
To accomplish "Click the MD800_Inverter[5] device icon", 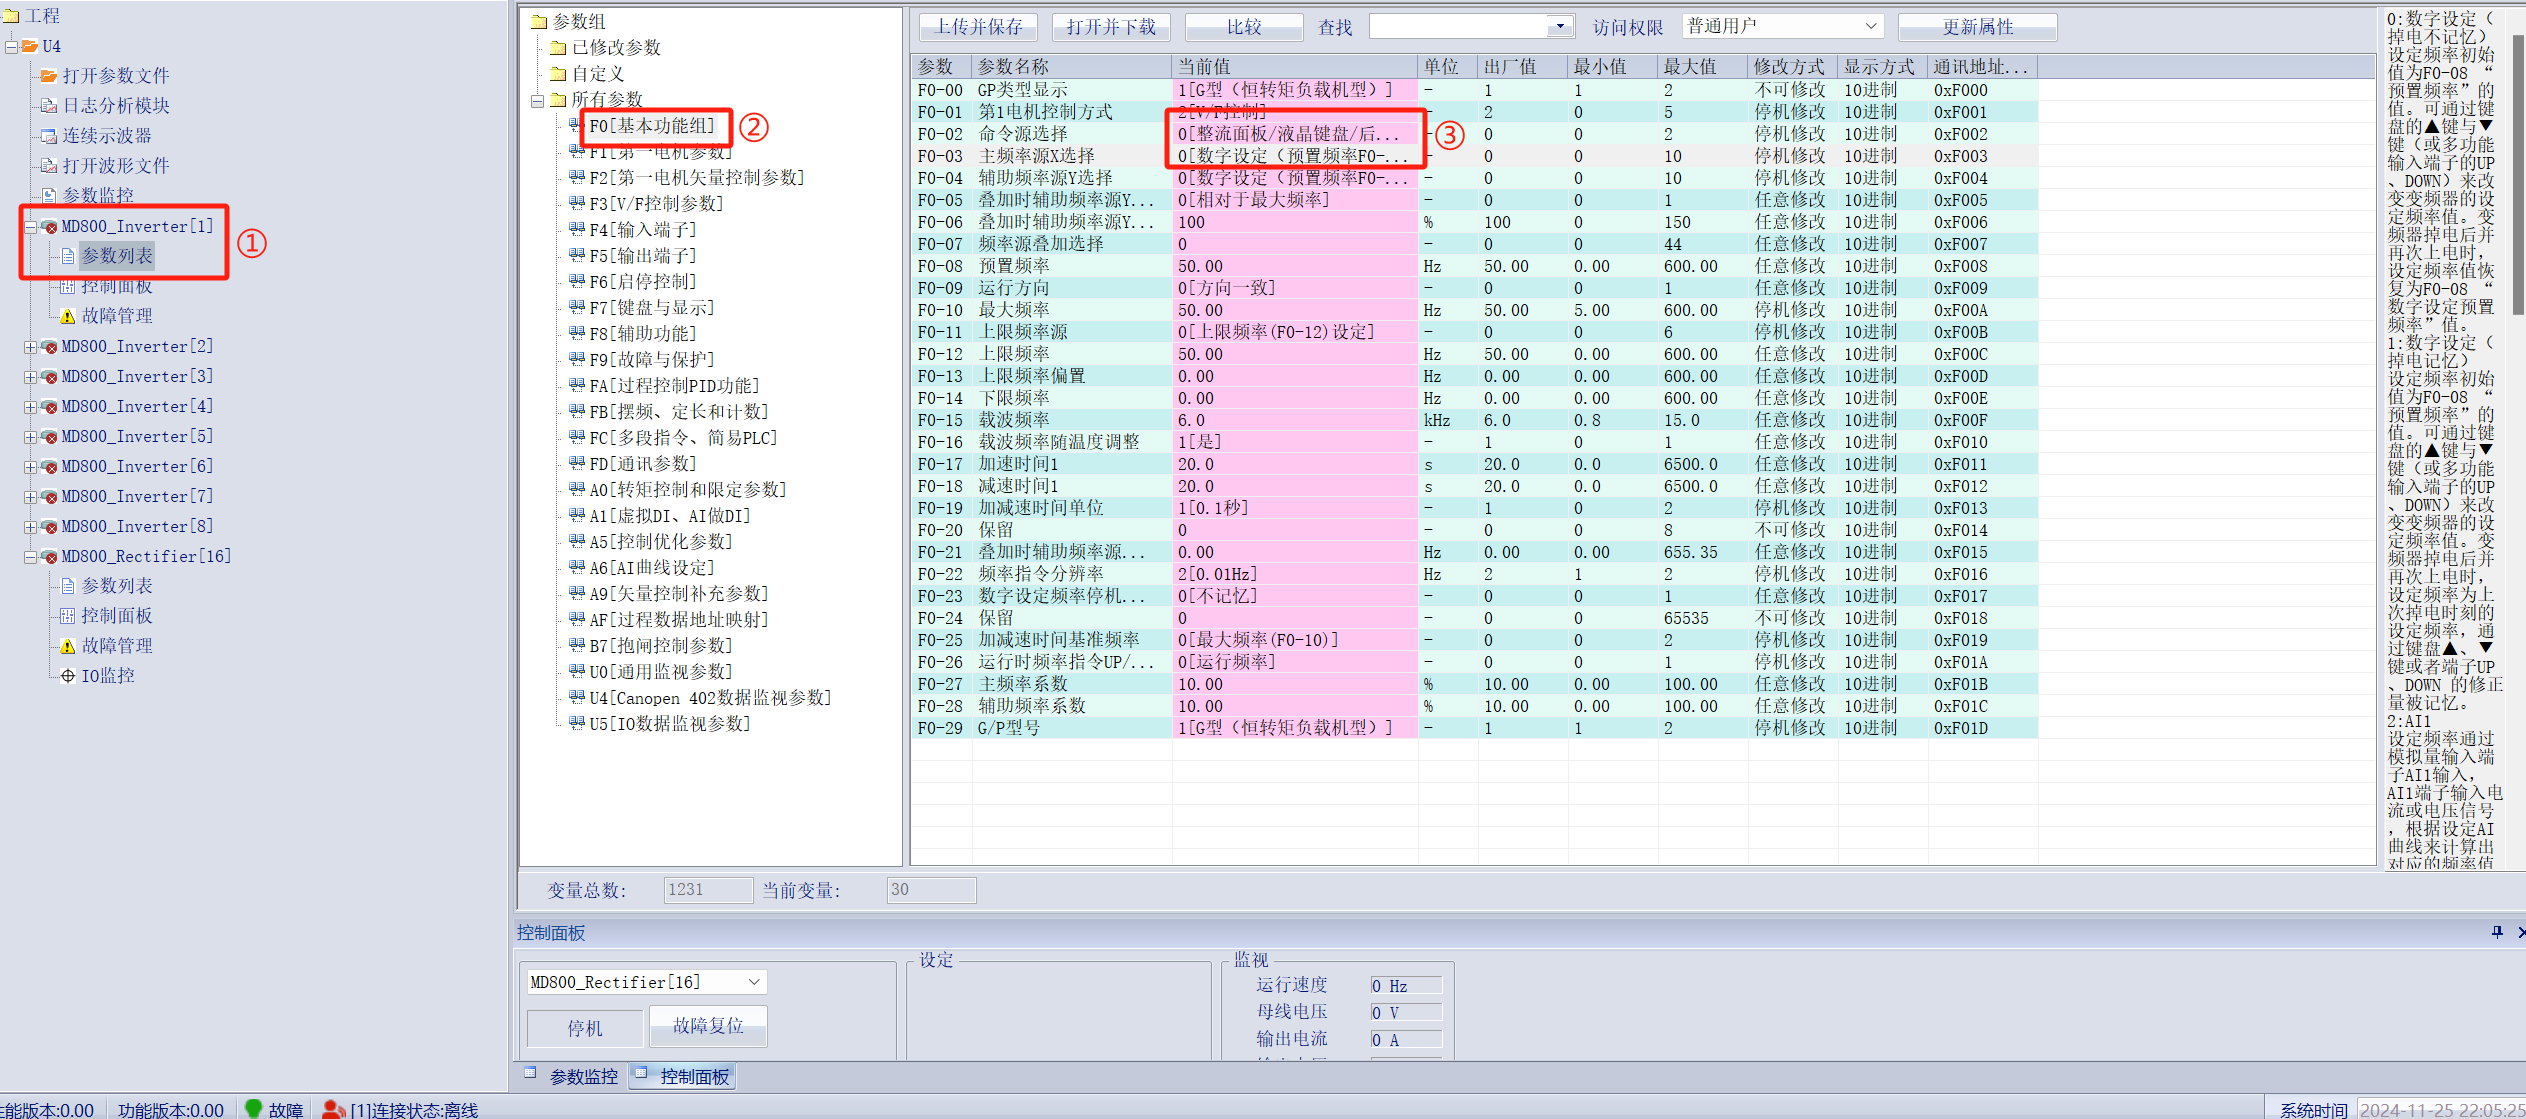I will tap(49, 437).
